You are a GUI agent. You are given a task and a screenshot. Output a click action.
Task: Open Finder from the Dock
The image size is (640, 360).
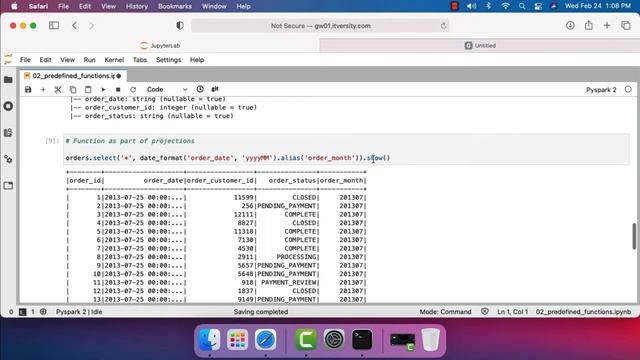point(210,340)
